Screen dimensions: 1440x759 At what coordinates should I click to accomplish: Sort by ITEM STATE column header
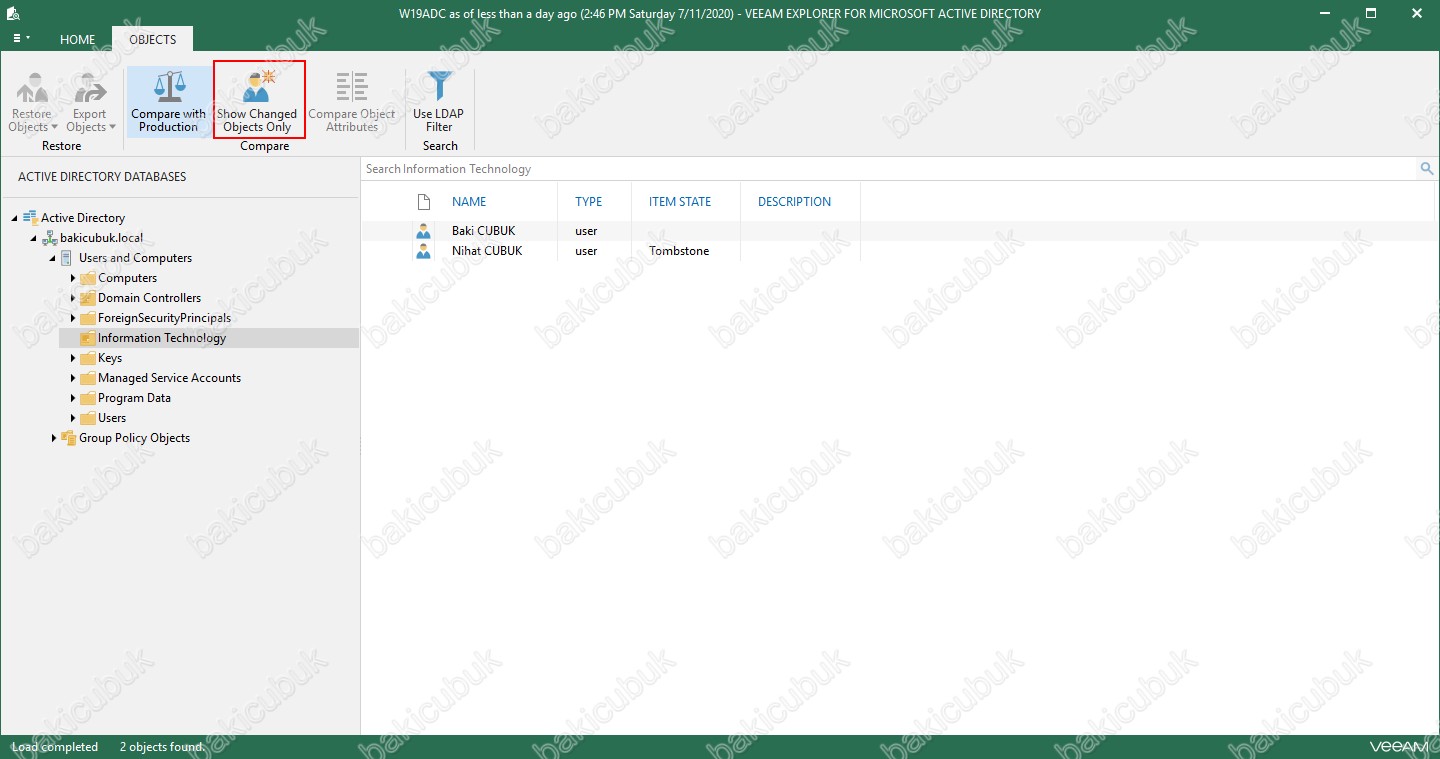click(x=680, y=202)
